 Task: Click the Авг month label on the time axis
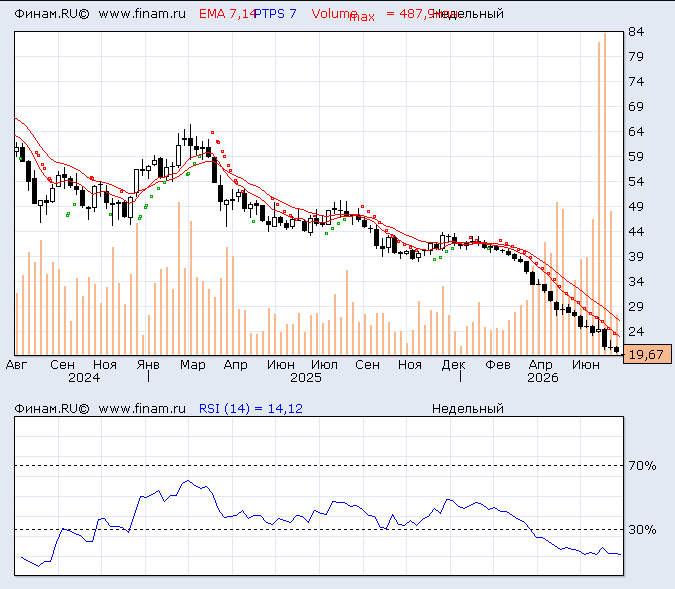click(16, 365)
